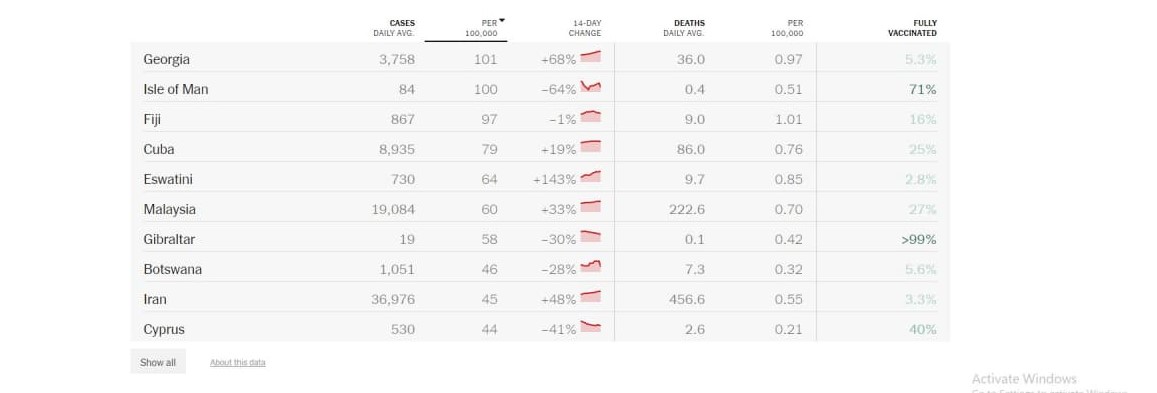The width and height of the screenshot is (1157, 393).
Task: Click Botswana's trend sparkline chart
Action: click(x=590, y=267)
